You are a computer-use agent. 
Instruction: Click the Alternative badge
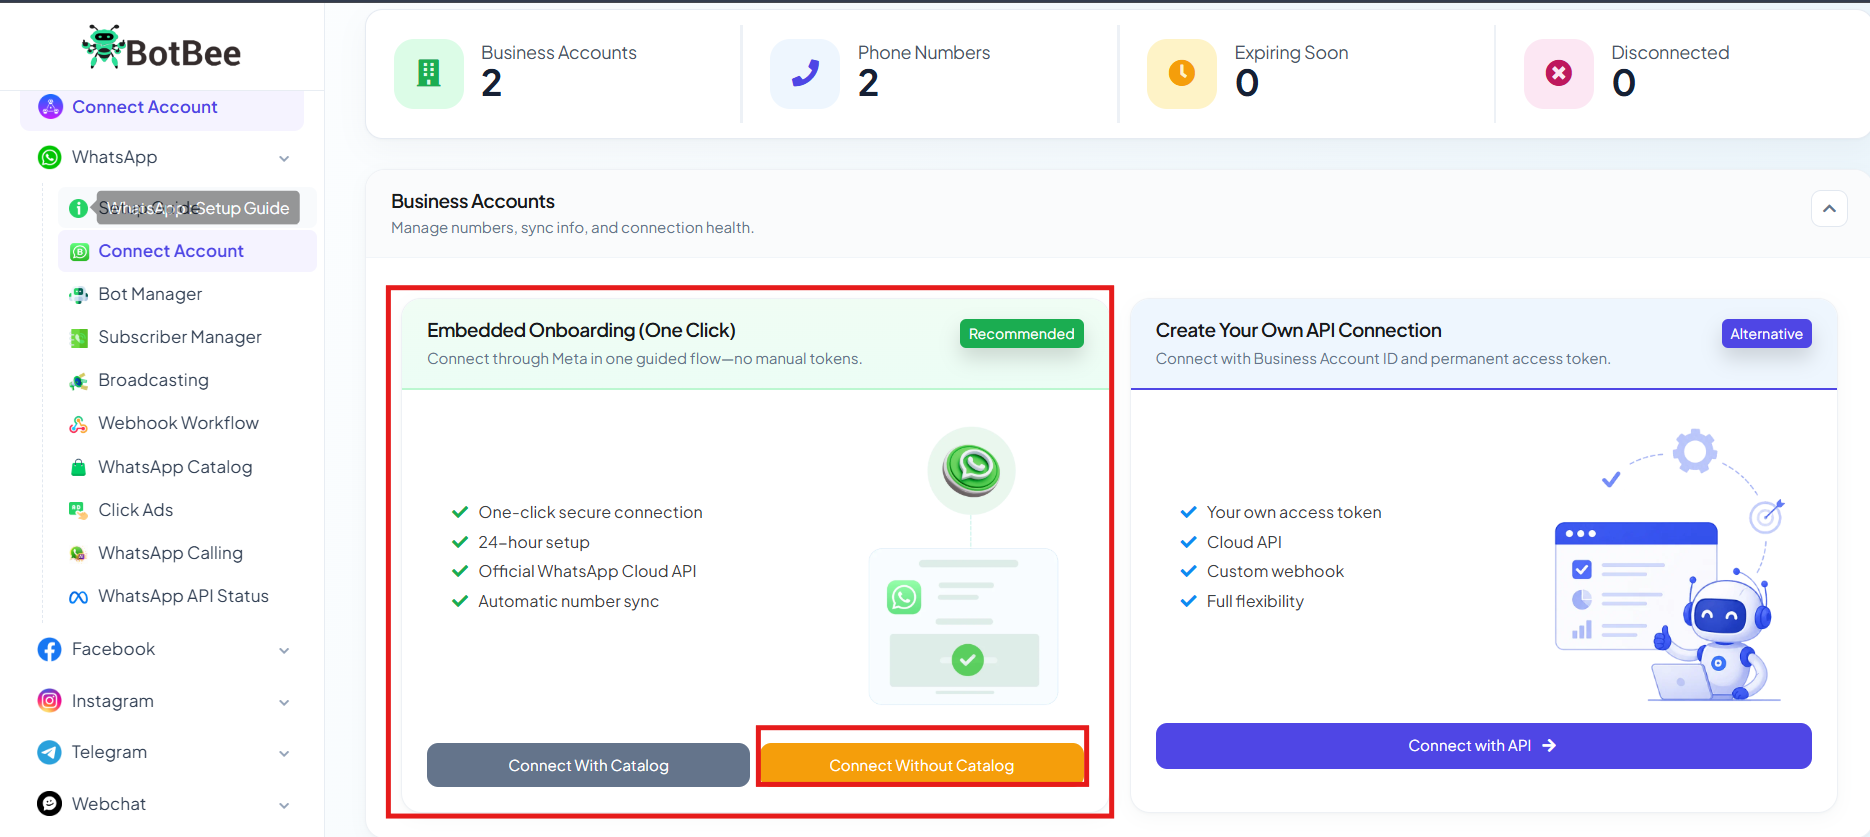(x=1766, y=334)
